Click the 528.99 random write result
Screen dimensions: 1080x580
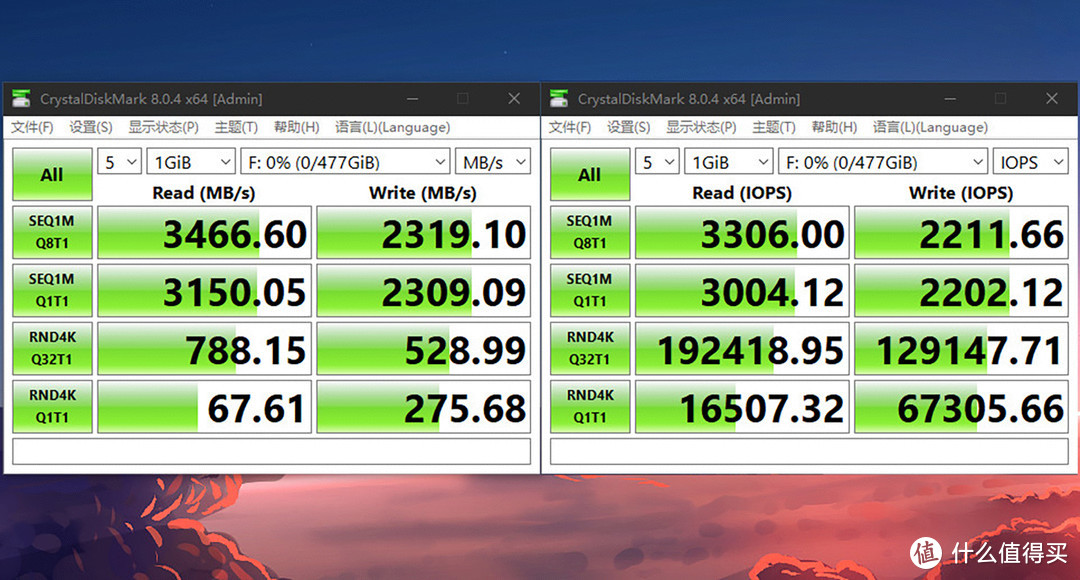point(424,349)
